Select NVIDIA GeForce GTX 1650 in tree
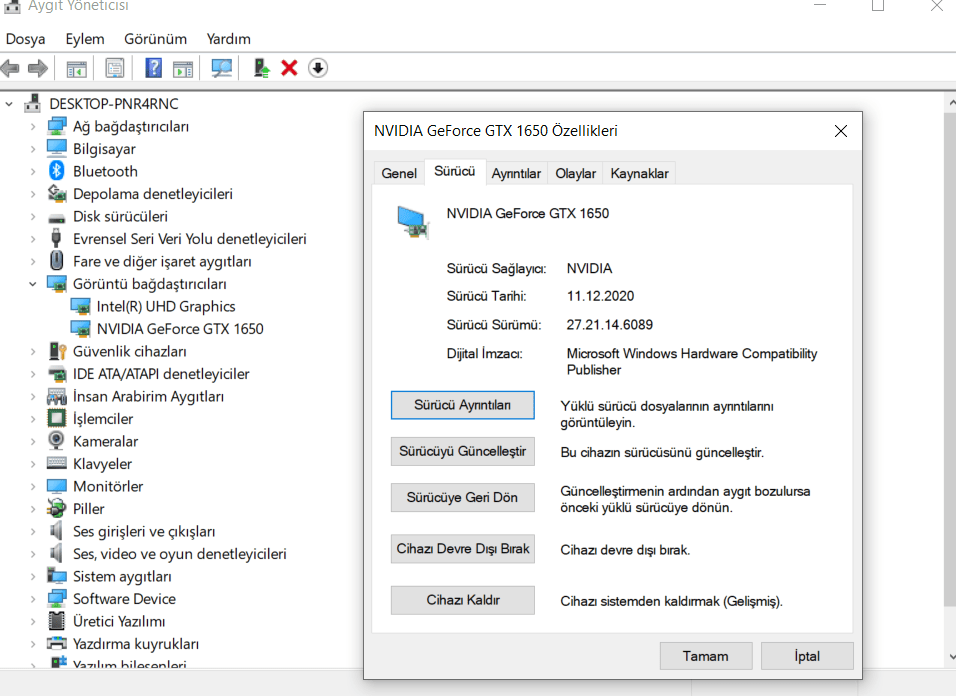The width and height of the screenshot is (956, 696). tap(180, 329)
